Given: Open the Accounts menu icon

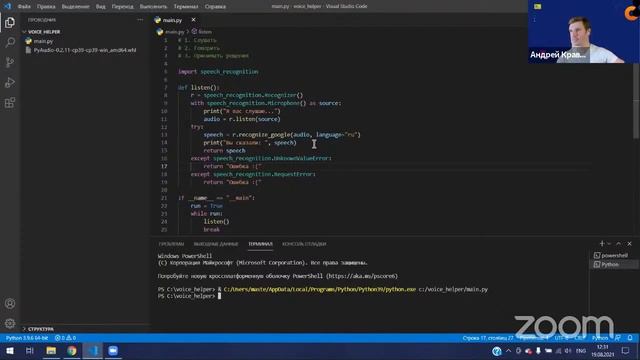Looking at the screenshot, I should point(10,303).
